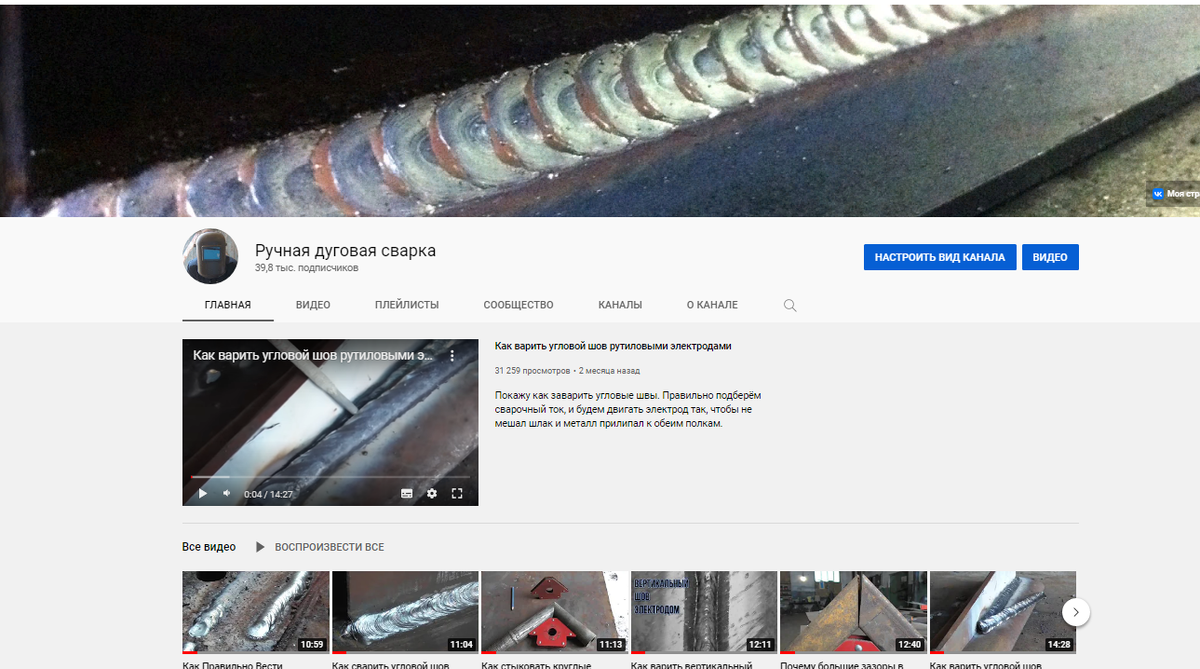This screenshot has width=1200, height=669.
Task: Open the 'Как варить угловой шов рутиловыми электродами' title link
Action: click(613, 346)
